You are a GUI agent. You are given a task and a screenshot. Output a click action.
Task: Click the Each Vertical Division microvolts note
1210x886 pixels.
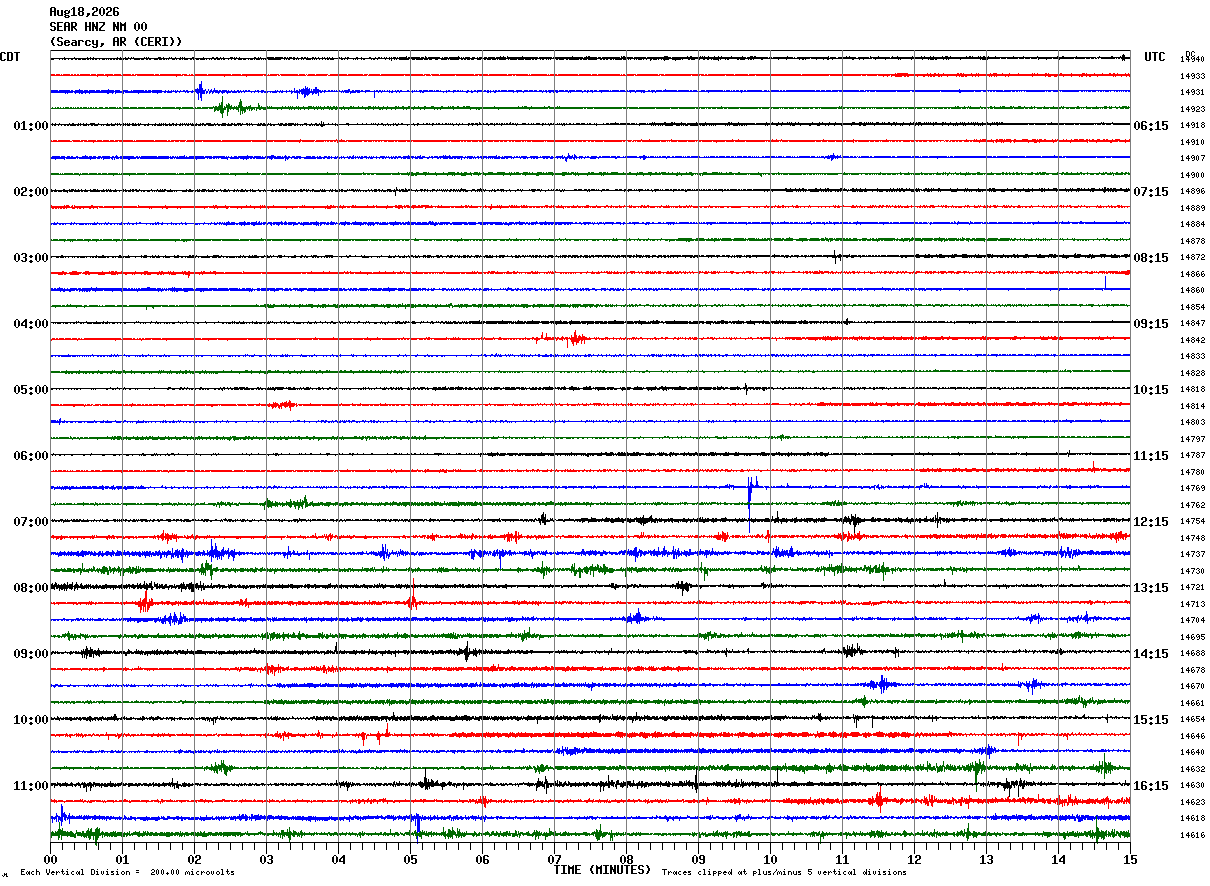coord(127,873)
